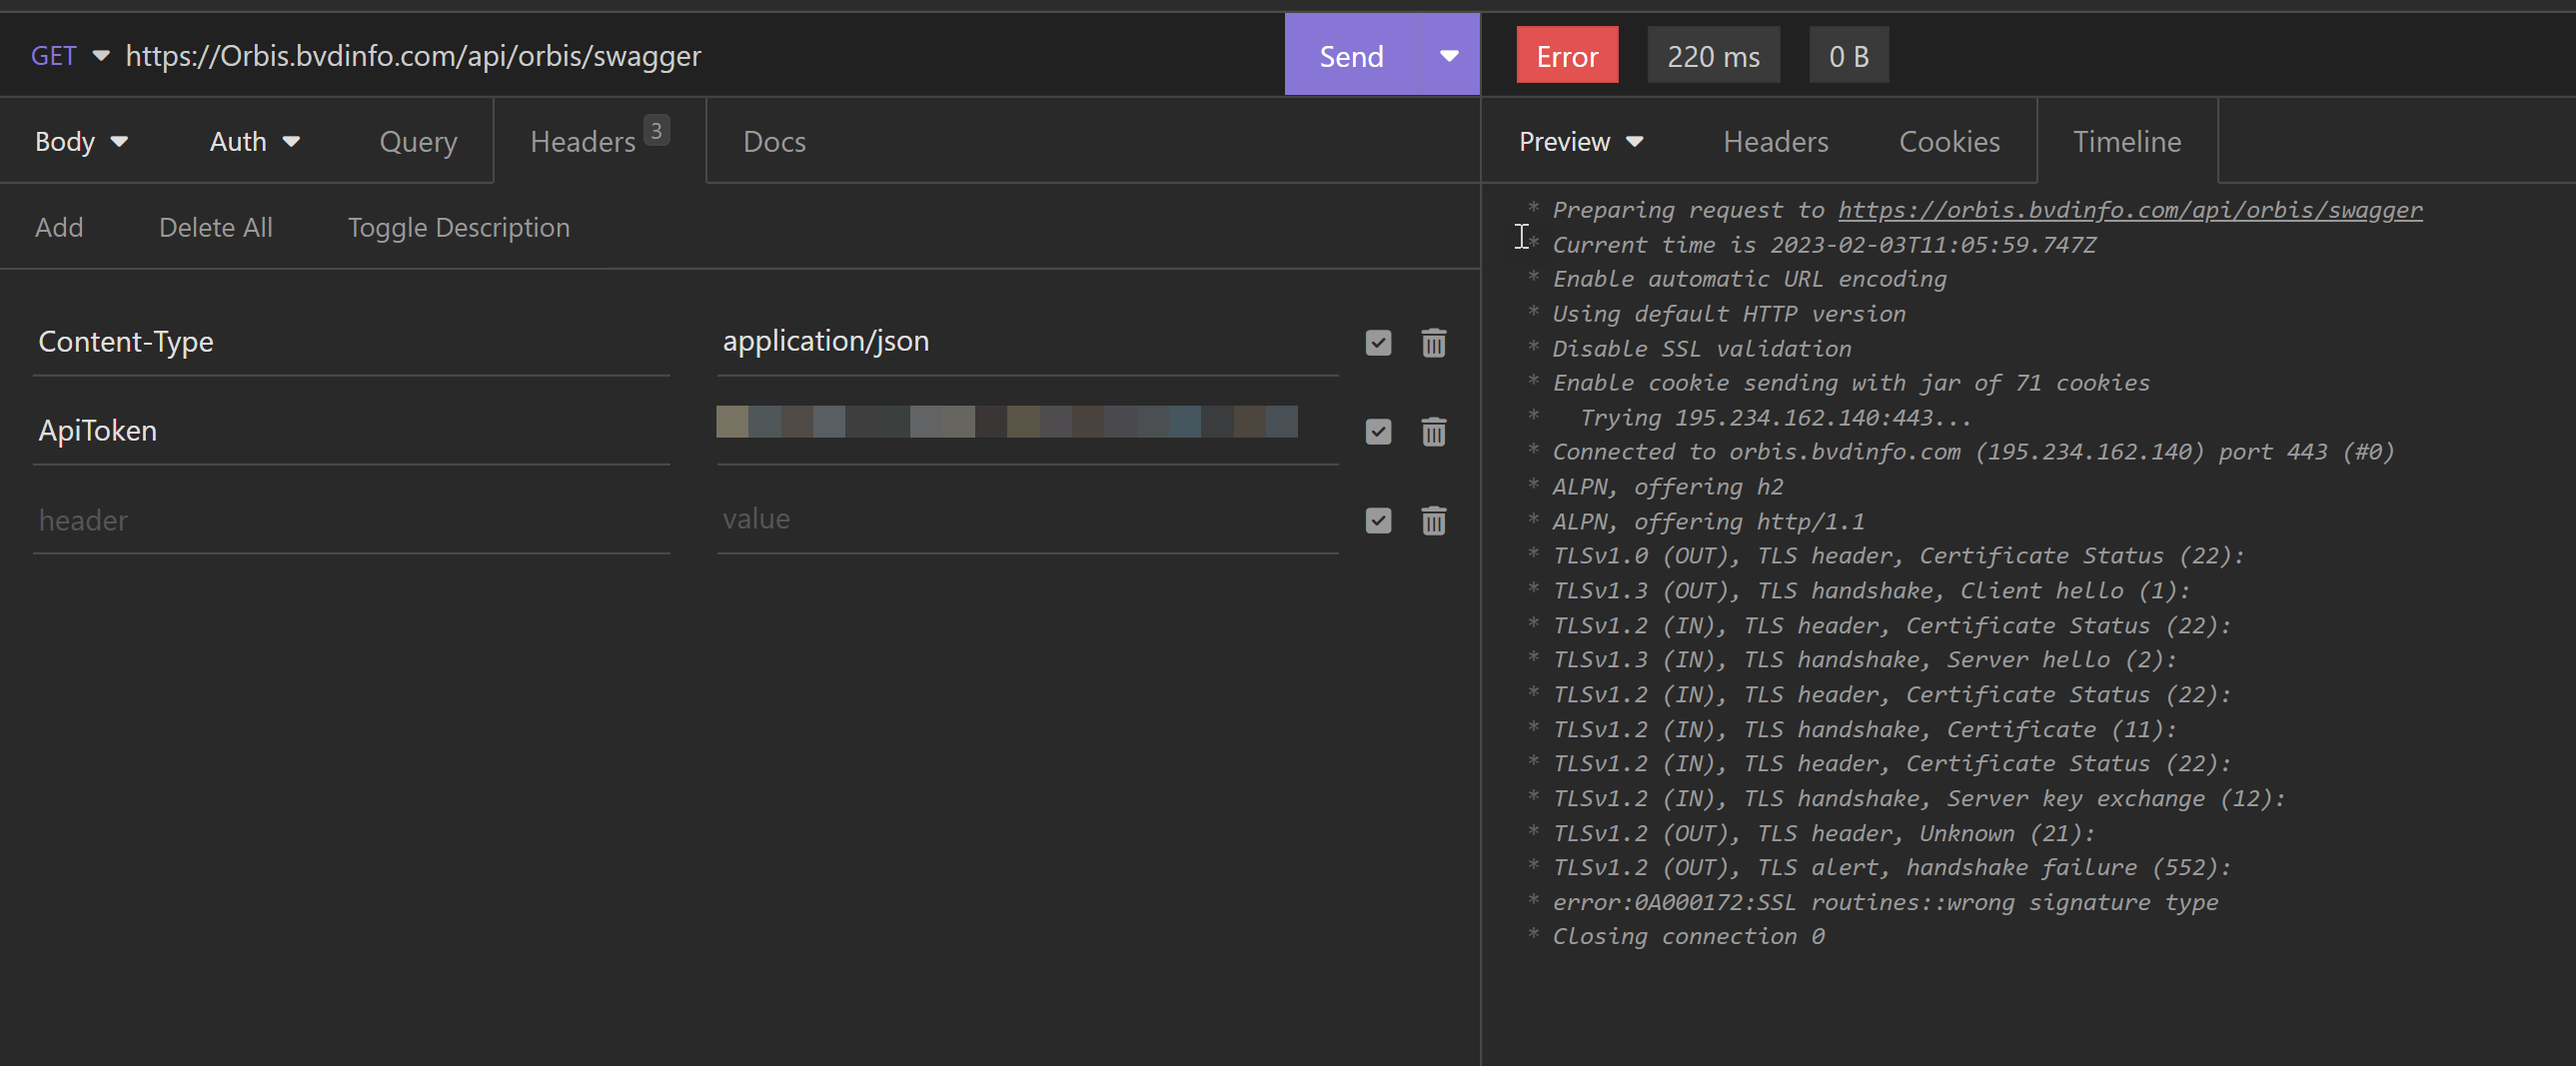Delete the ApiToken header row
Image resolution: width=2576 pixels, height=1066 pixels.
(1434, 432)
